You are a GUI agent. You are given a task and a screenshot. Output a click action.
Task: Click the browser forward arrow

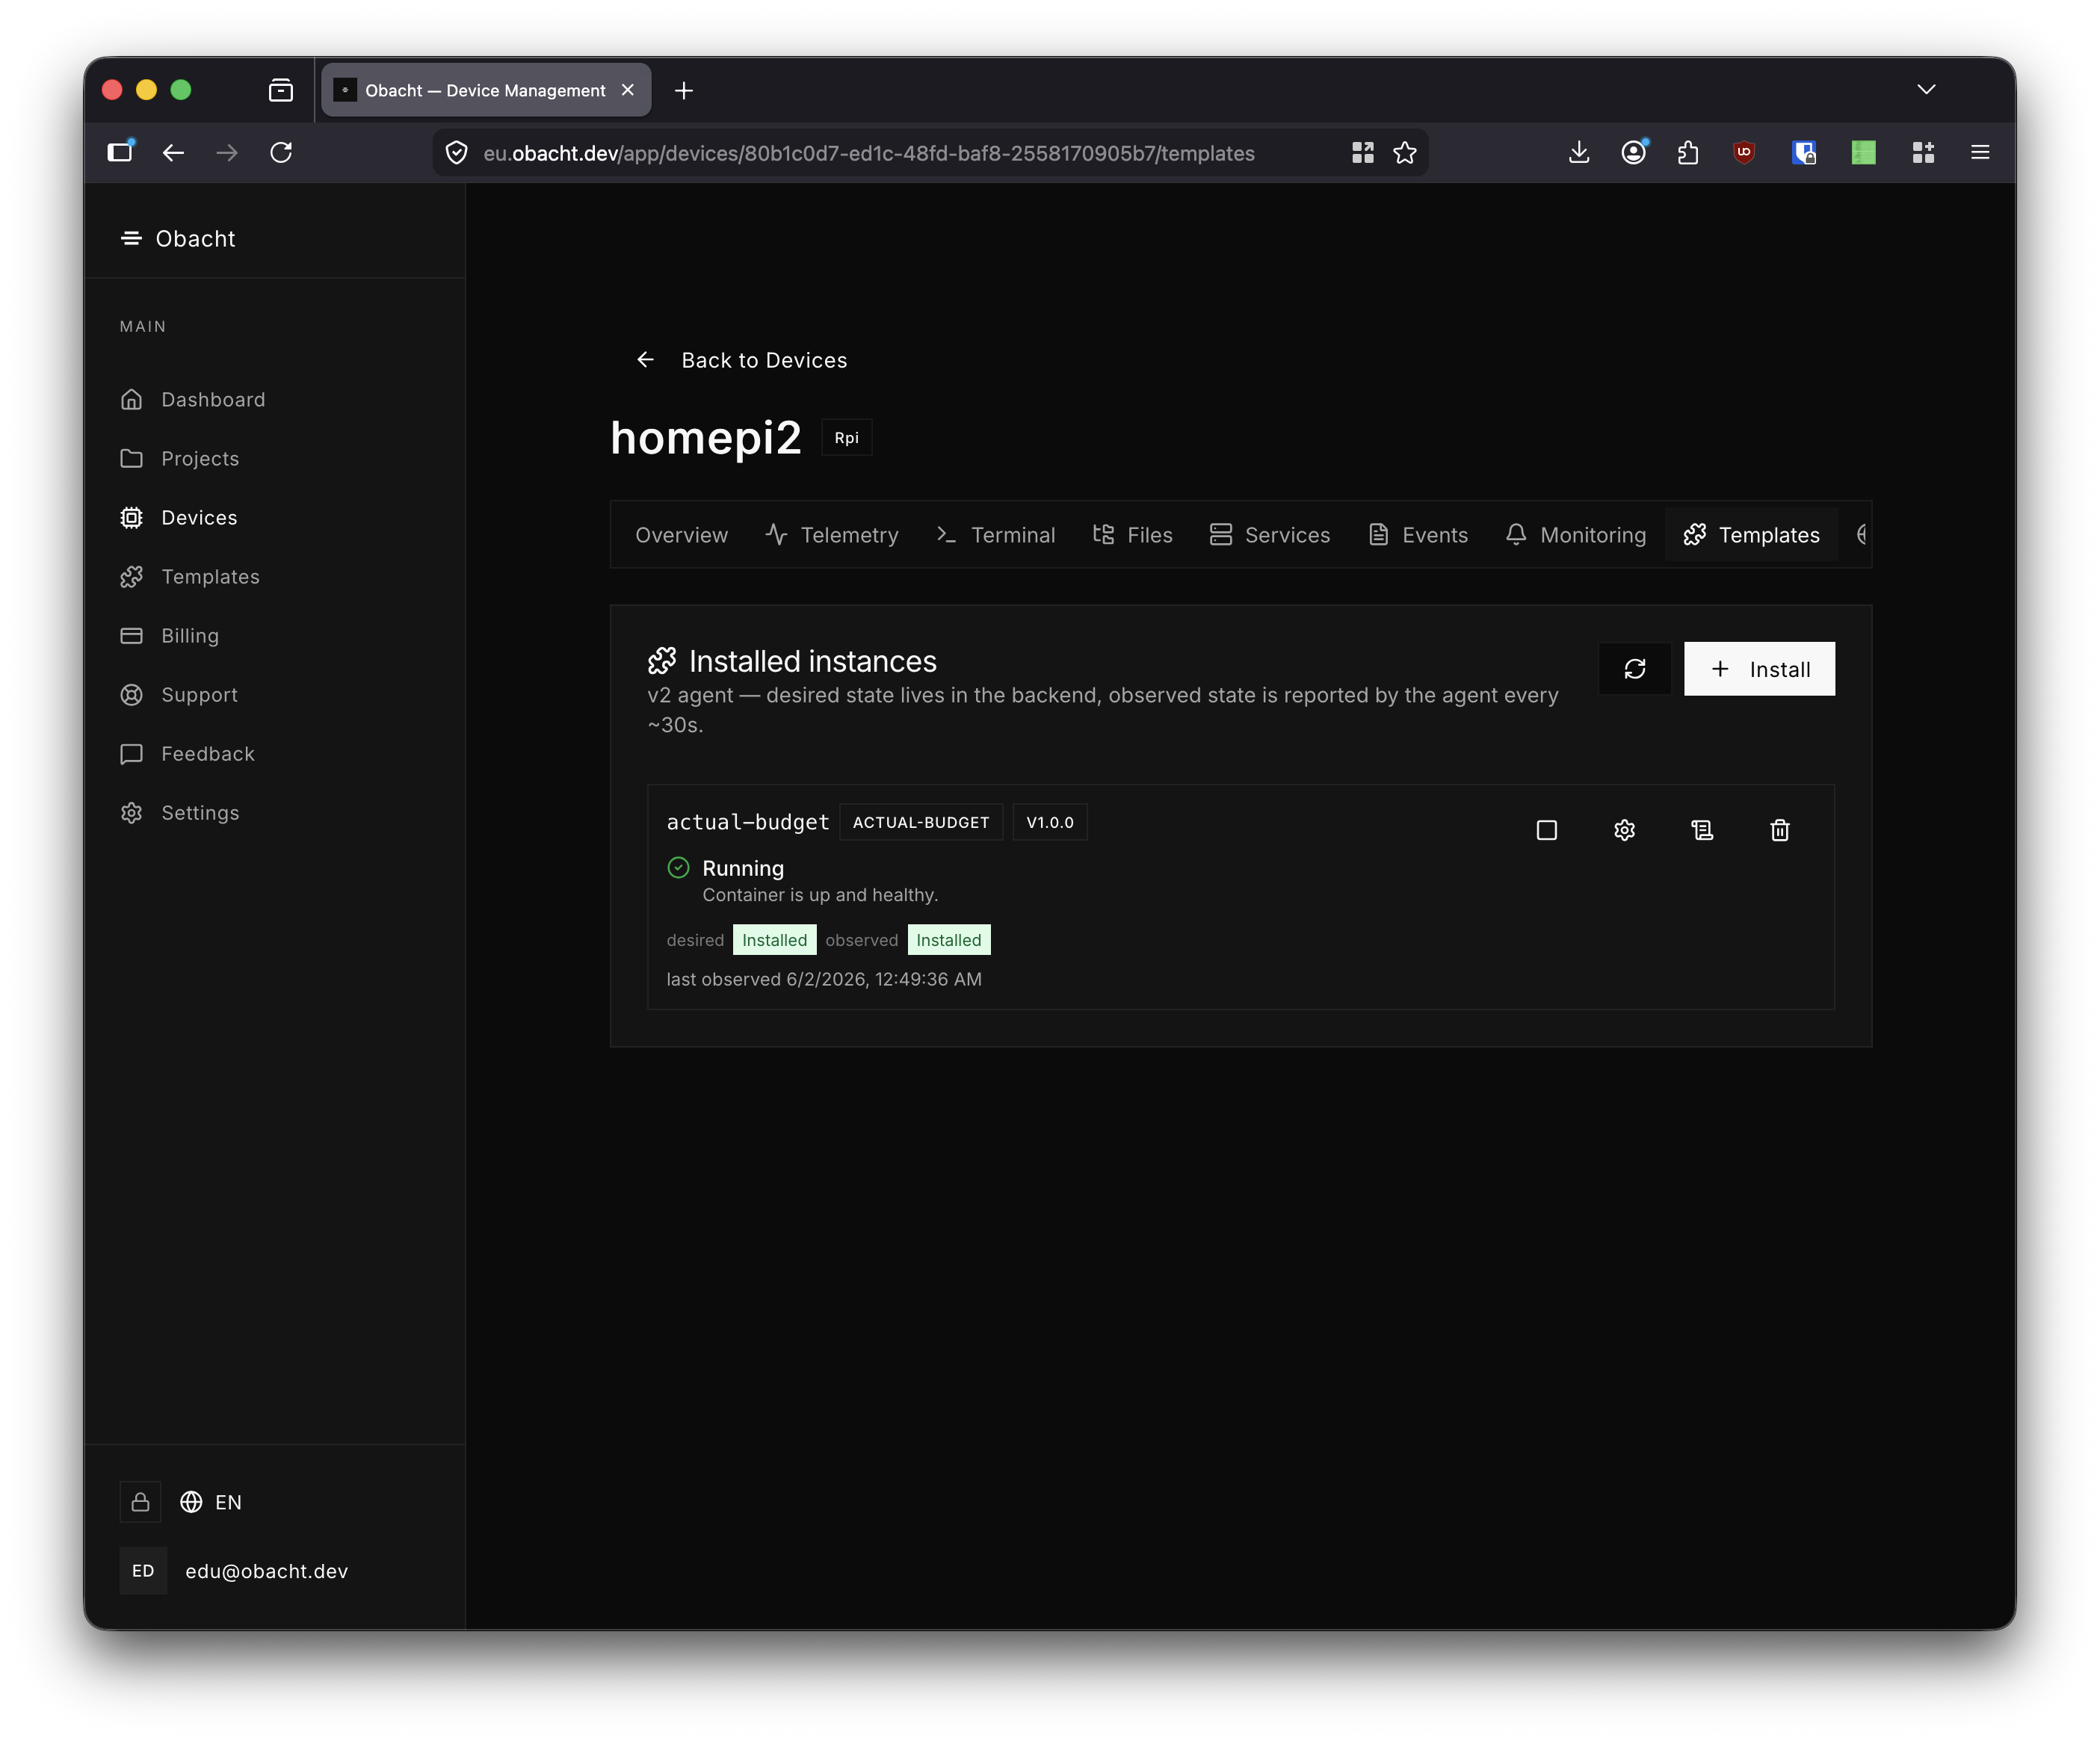point(227,153)
